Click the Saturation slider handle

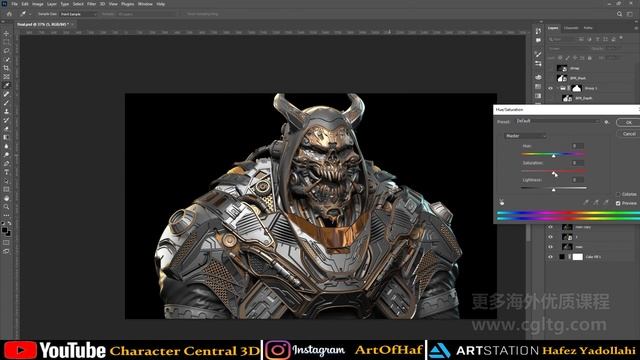click(553, 173)
